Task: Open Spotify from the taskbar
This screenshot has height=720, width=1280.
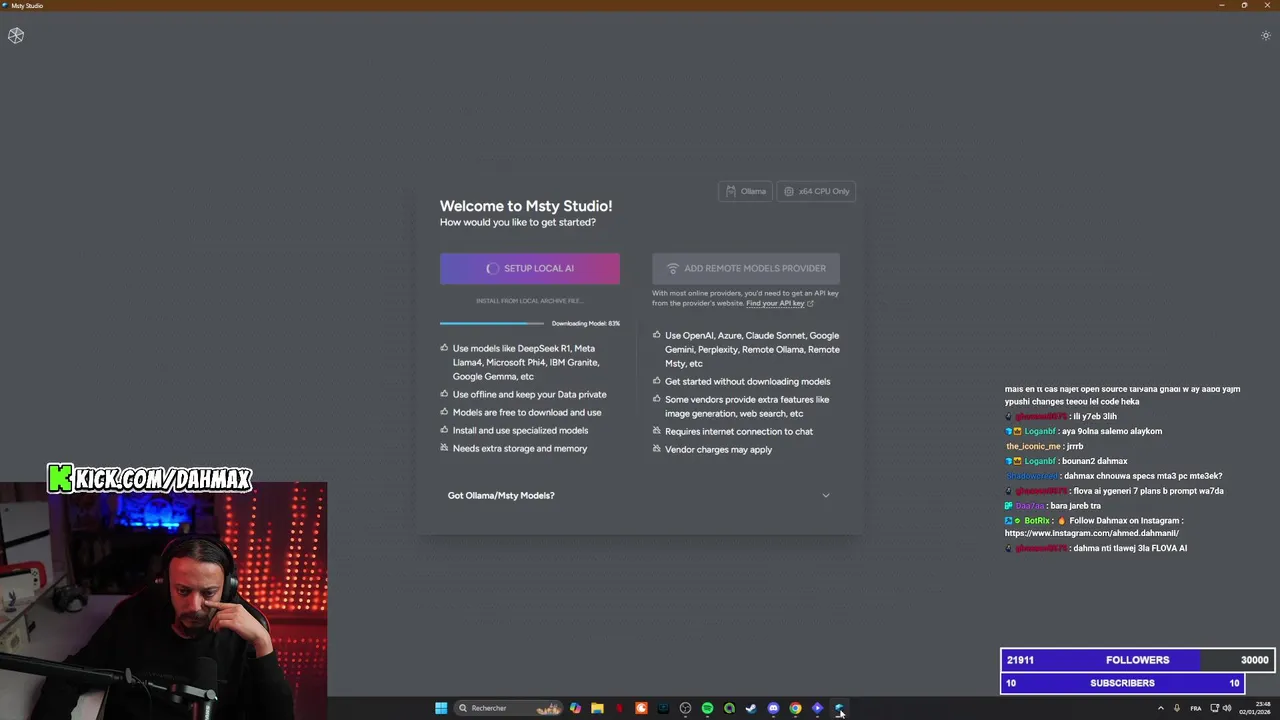Action: [707, 708]
